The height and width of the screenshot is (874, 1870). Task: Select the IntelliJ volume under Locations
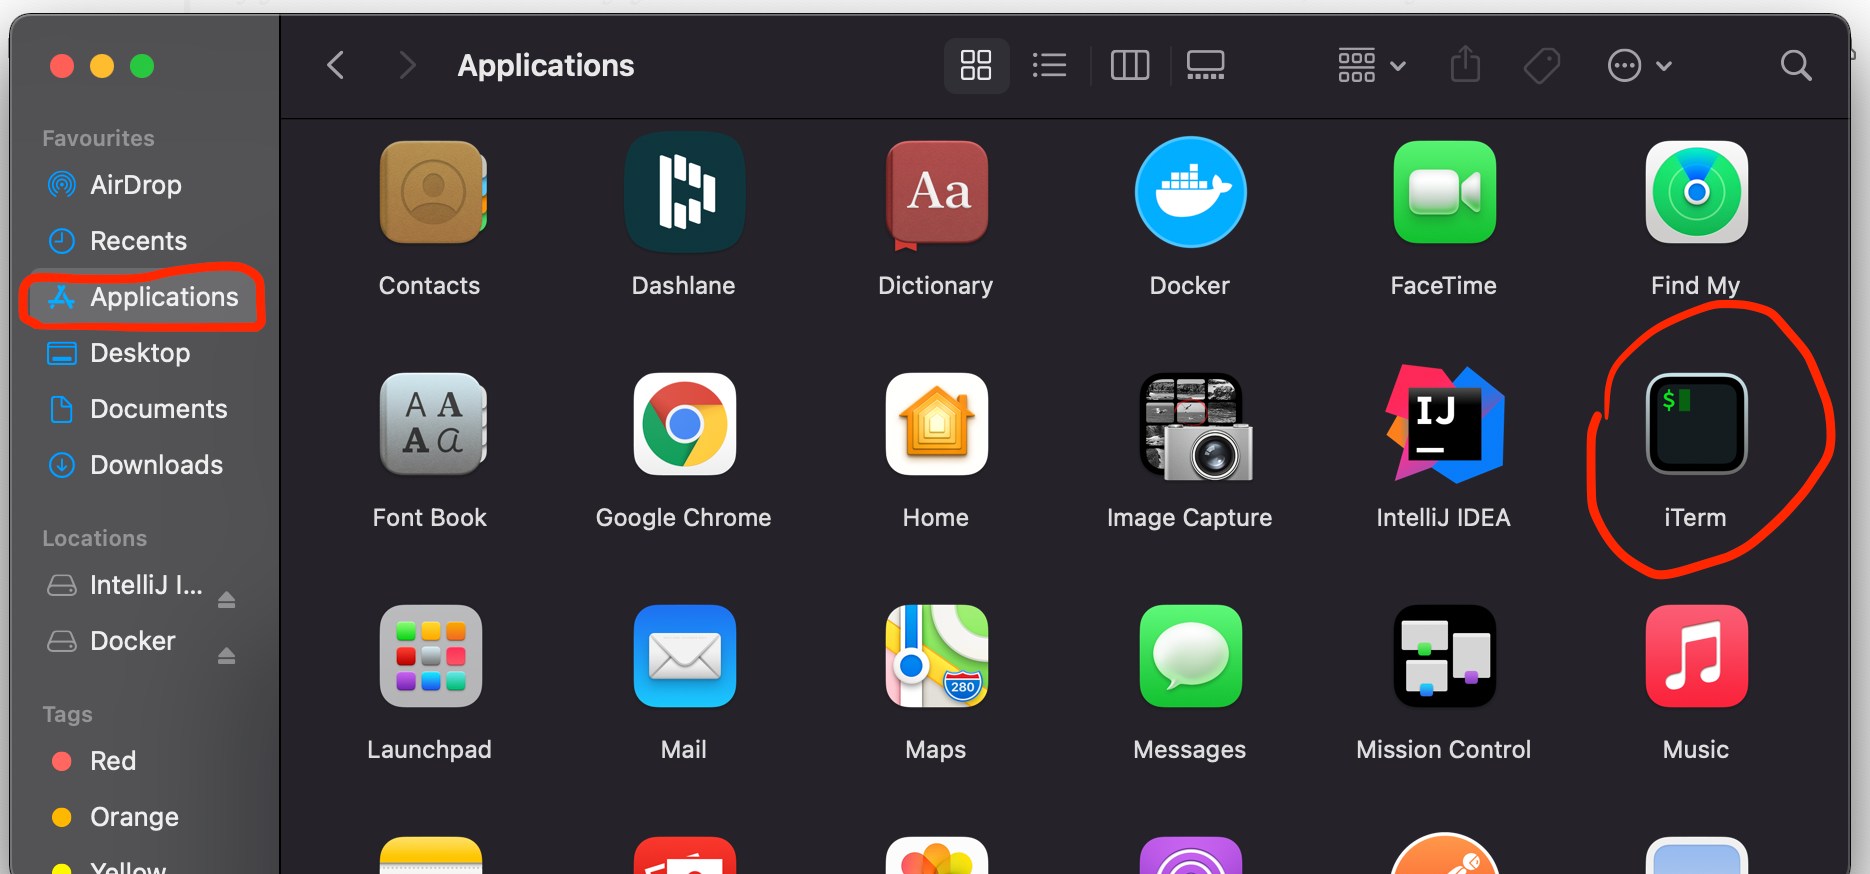pos(125,585)
